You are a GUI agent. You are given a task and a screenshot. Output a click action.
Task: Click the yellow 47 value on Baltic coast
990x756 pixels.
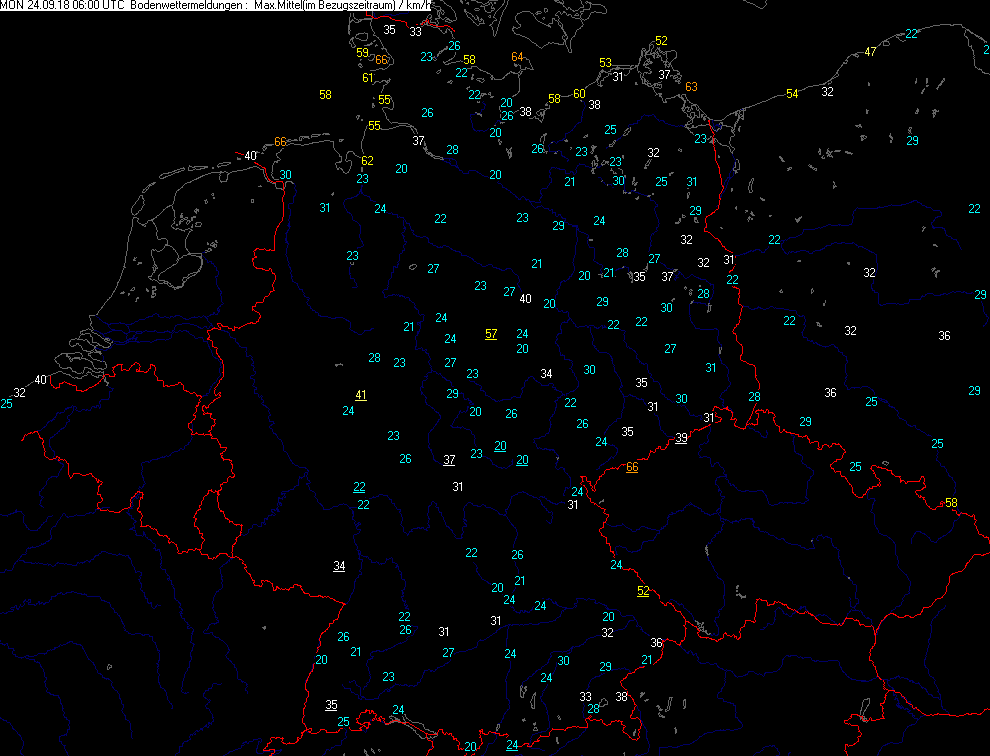870,52
